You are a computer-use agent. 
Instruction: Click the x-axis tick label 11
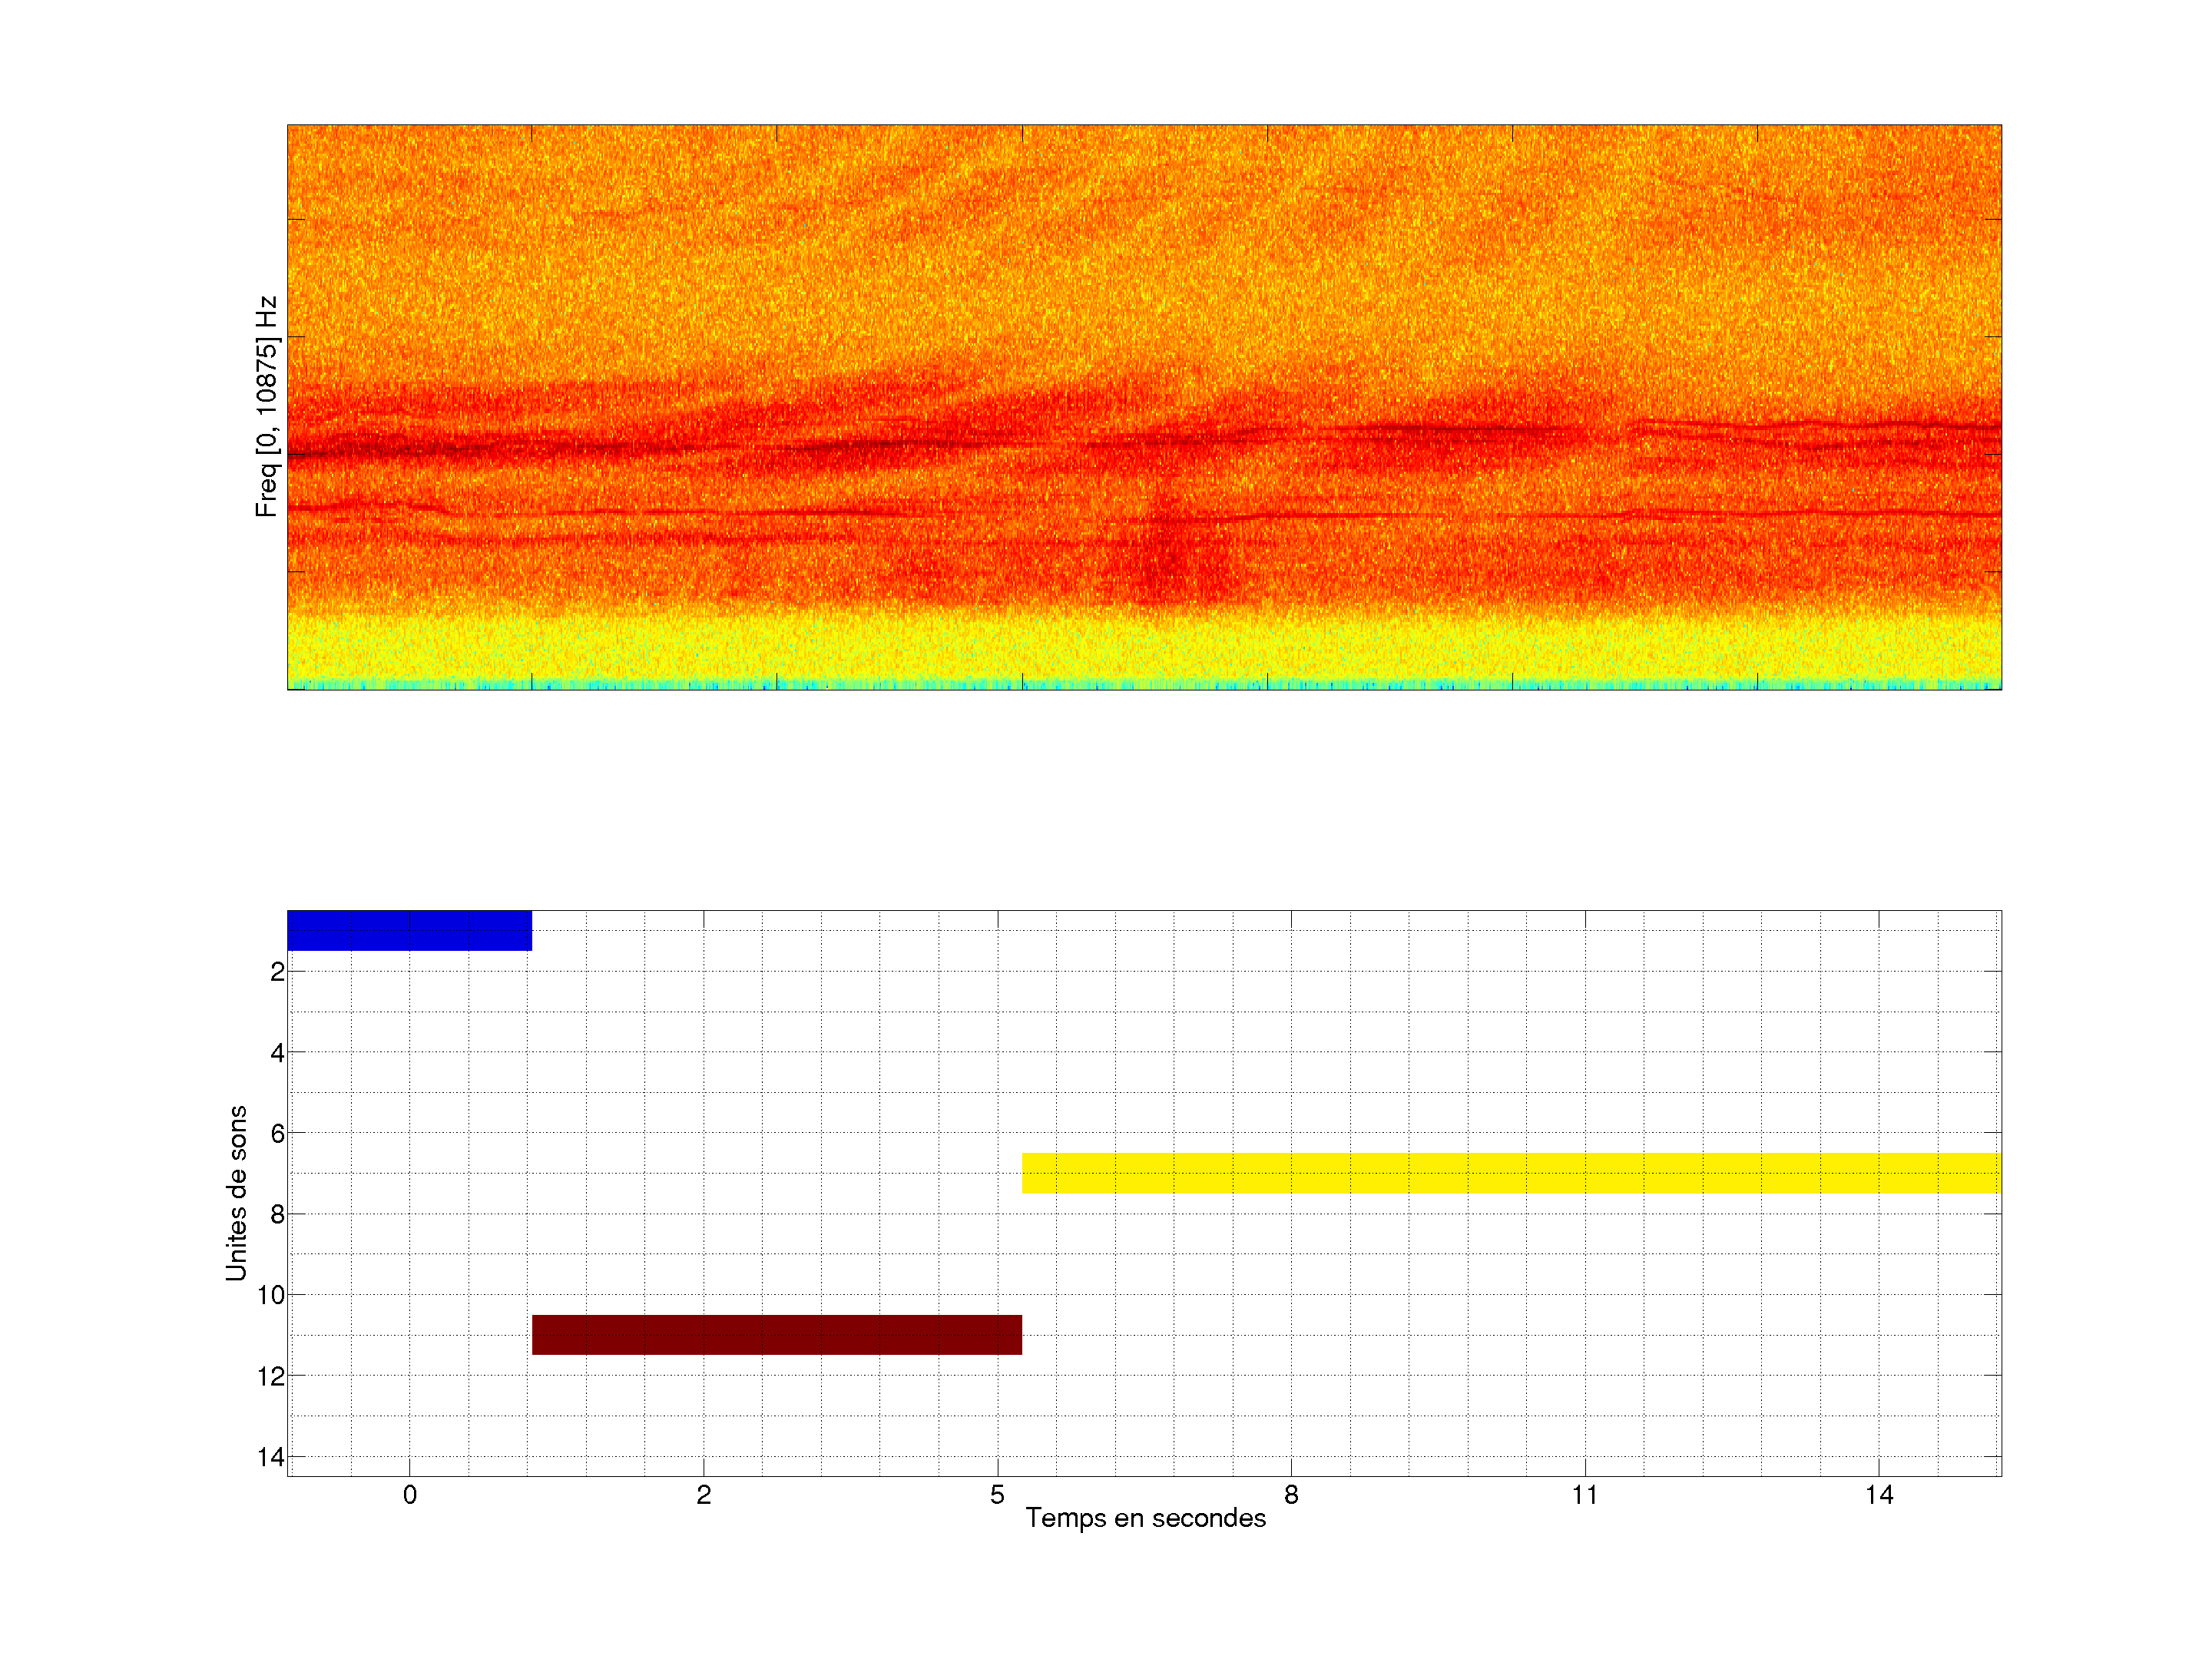pos(1584,1495)
